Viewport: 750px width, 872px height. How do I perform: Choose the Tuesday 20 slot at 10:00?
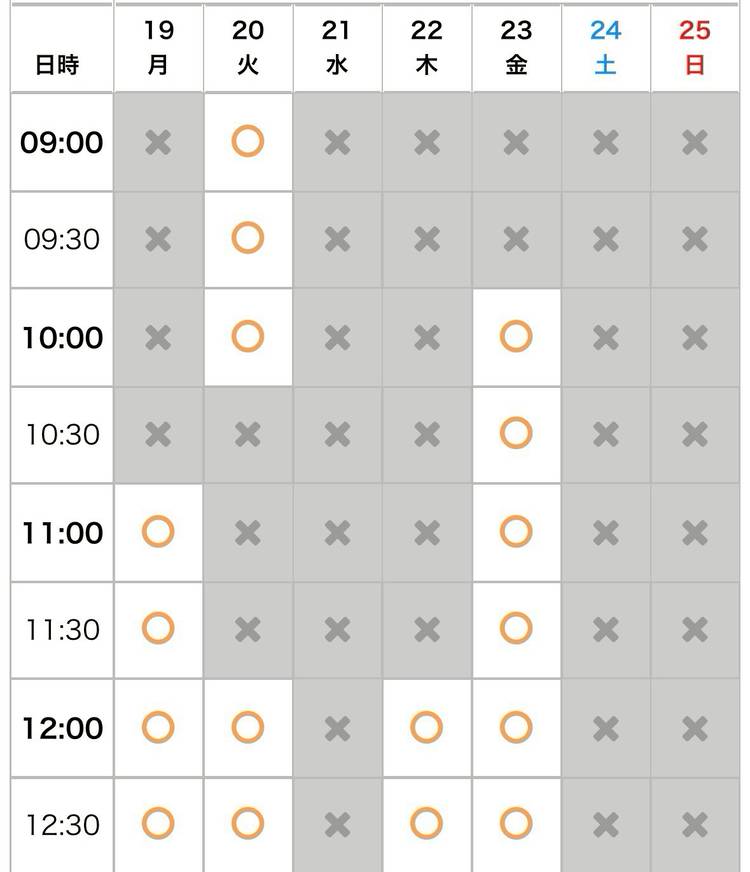[x=247, y=337]
